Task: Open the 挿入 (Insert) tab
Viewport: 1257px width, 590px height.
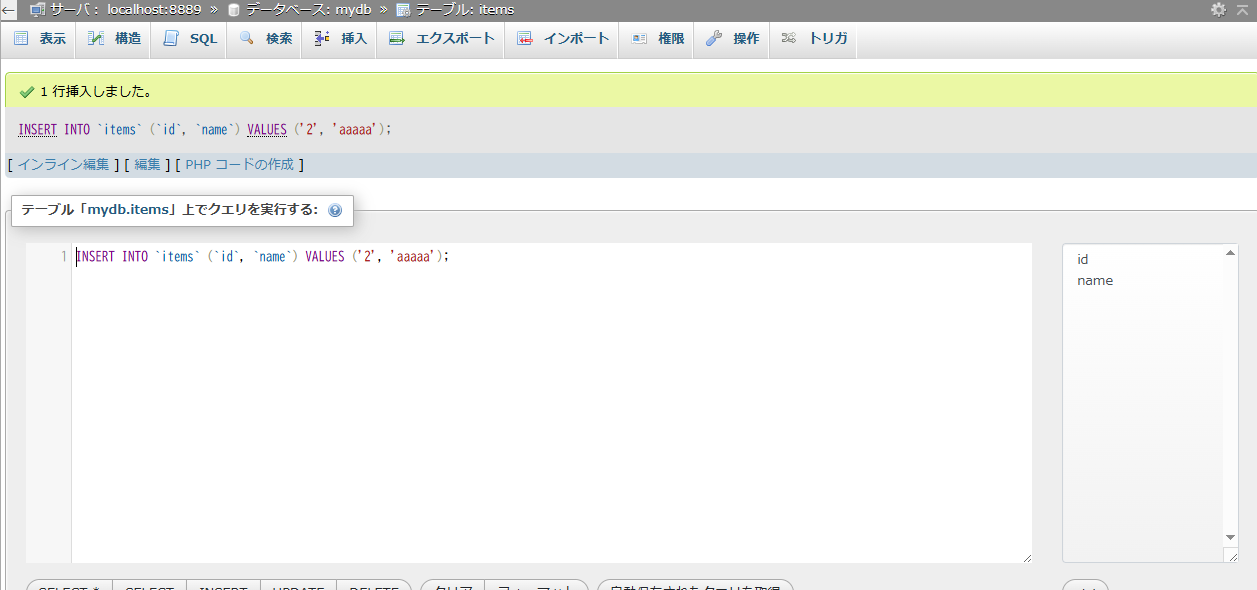Action: point(340,39)
